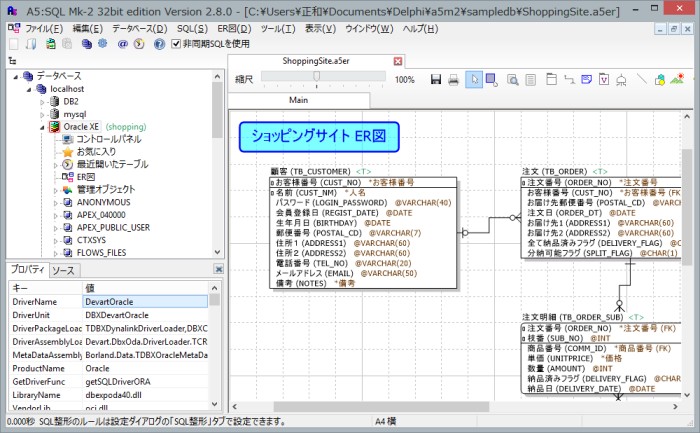700x433 pixels.
Task: Select the lamp-shaped tool icon in ER toolbar
Action: pyautogui.click(x=621, y=80)
